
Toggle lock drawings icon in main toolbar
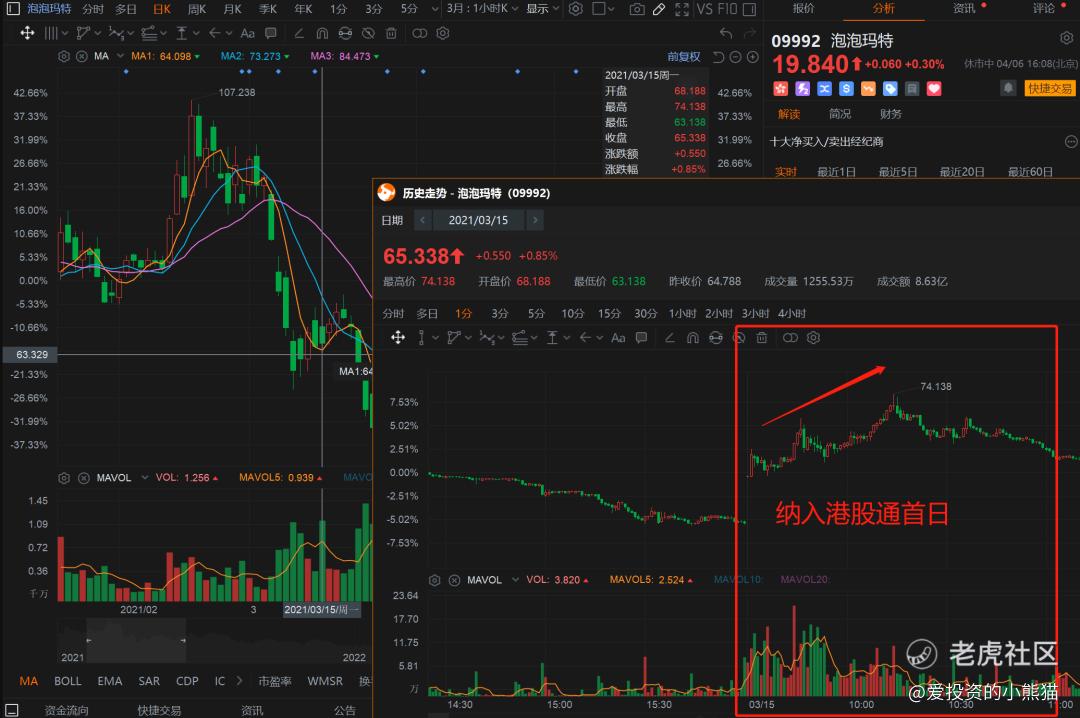pos(345,32)
